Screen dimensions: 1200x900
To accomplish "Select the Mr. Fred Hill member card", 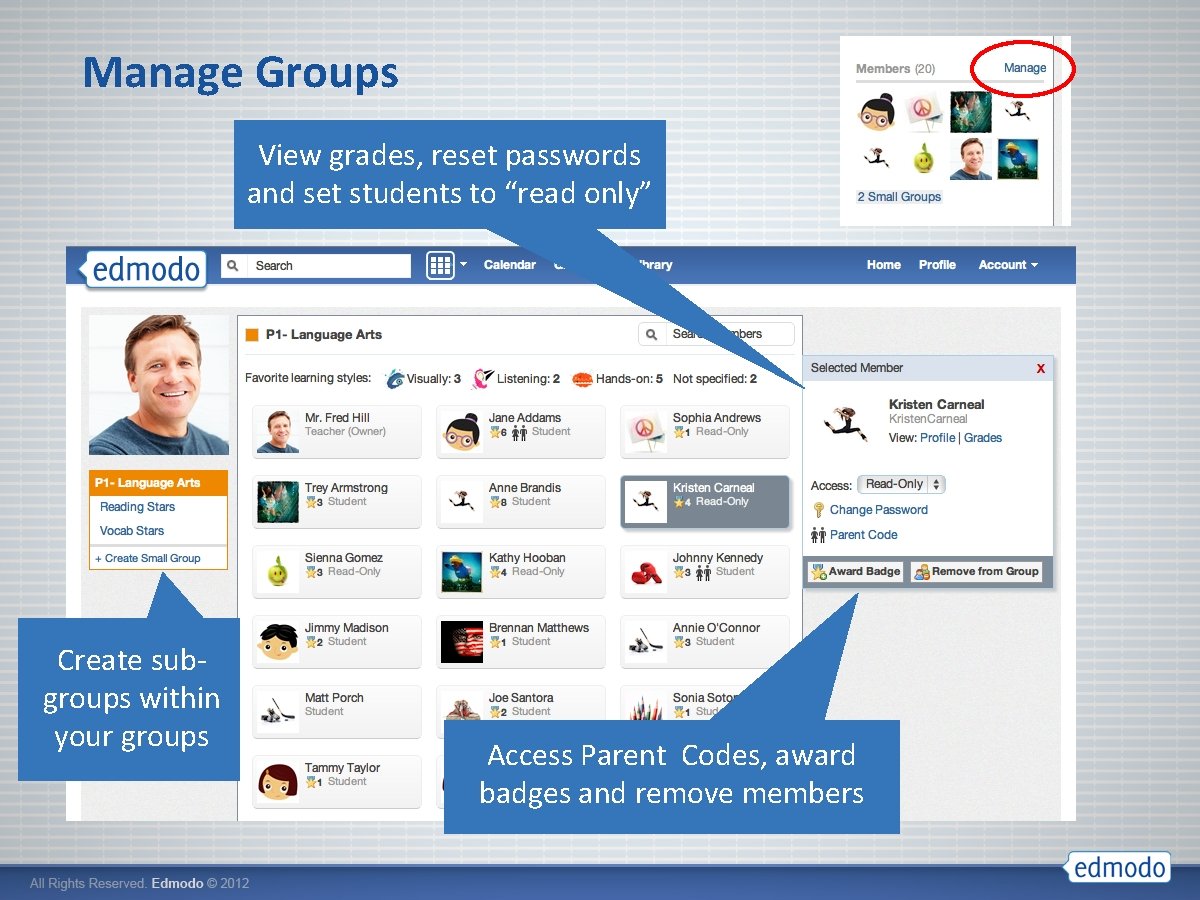I will coord(337,432).
